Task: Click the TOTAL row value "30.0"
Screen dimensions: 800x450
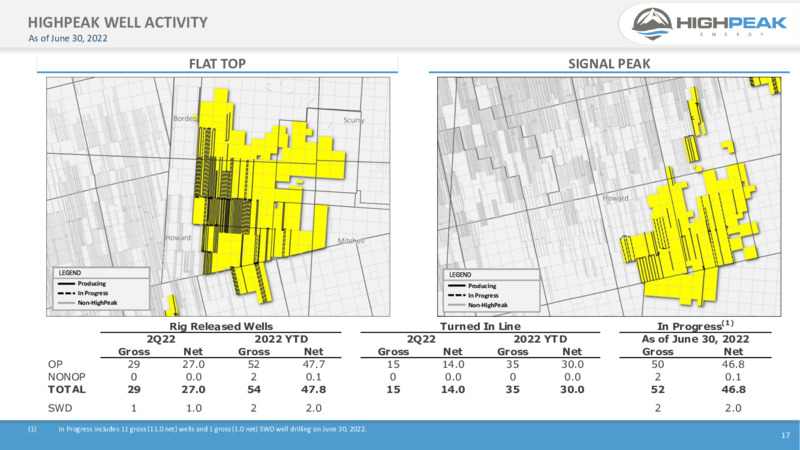Action: click(572, 389)
